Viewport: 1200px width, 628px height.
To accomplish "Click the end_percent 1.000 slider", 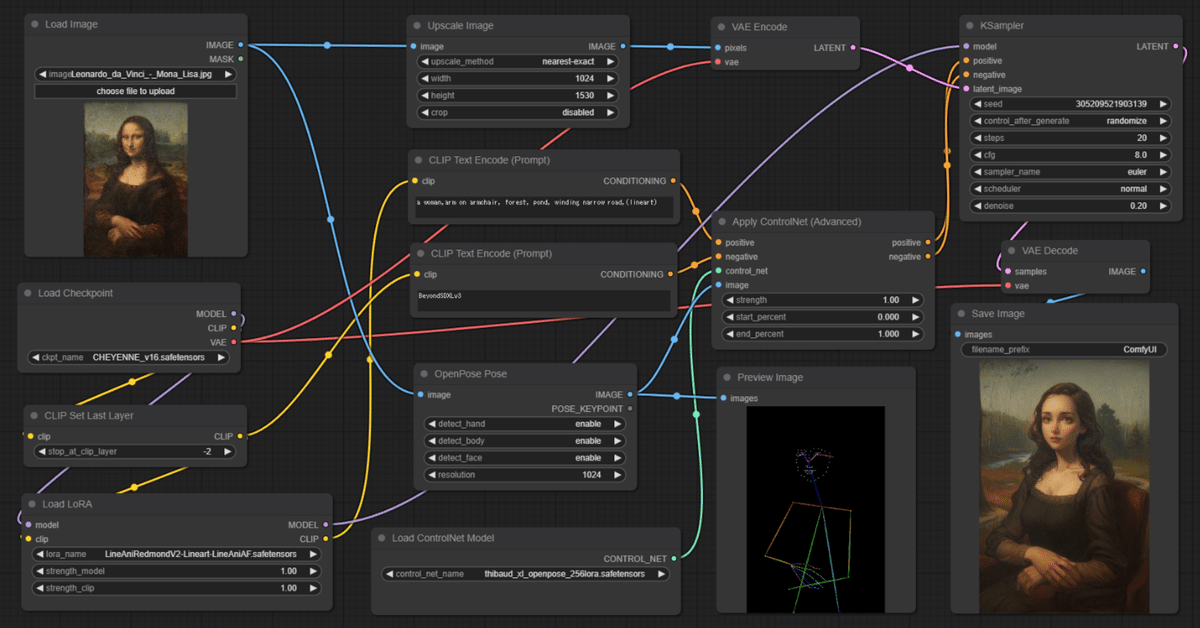I will pyautogui.click(x=824, y=334).
